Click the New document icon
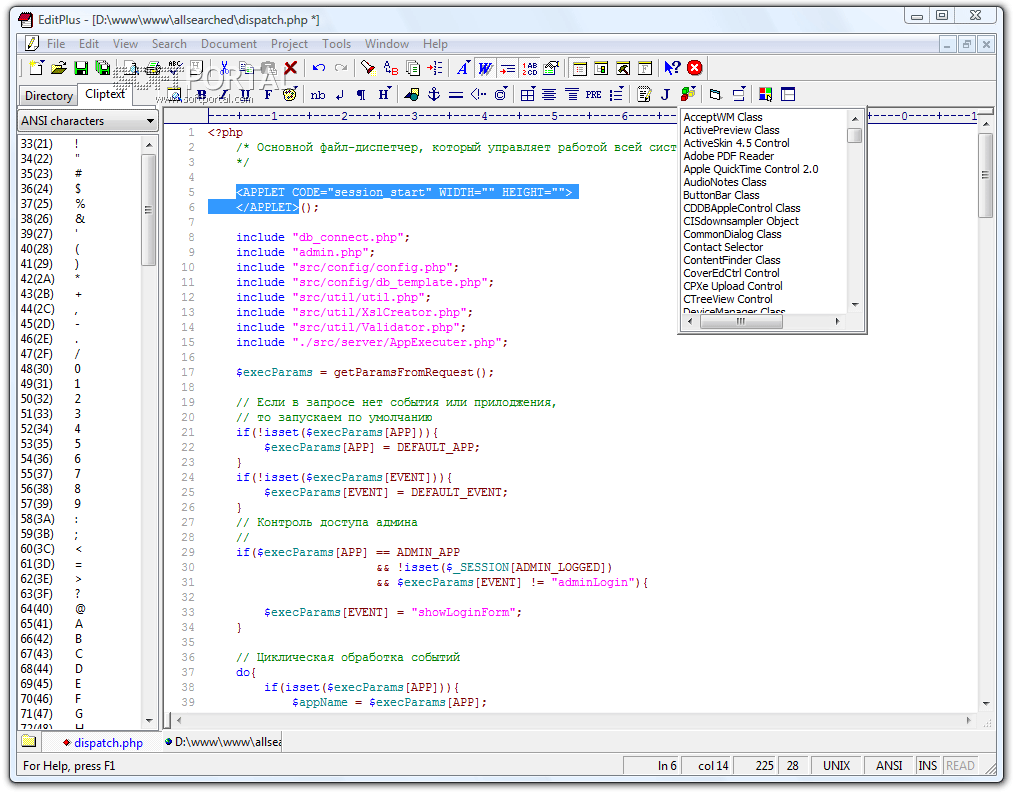Viewport: 1015px width, 793px height. 37,68
